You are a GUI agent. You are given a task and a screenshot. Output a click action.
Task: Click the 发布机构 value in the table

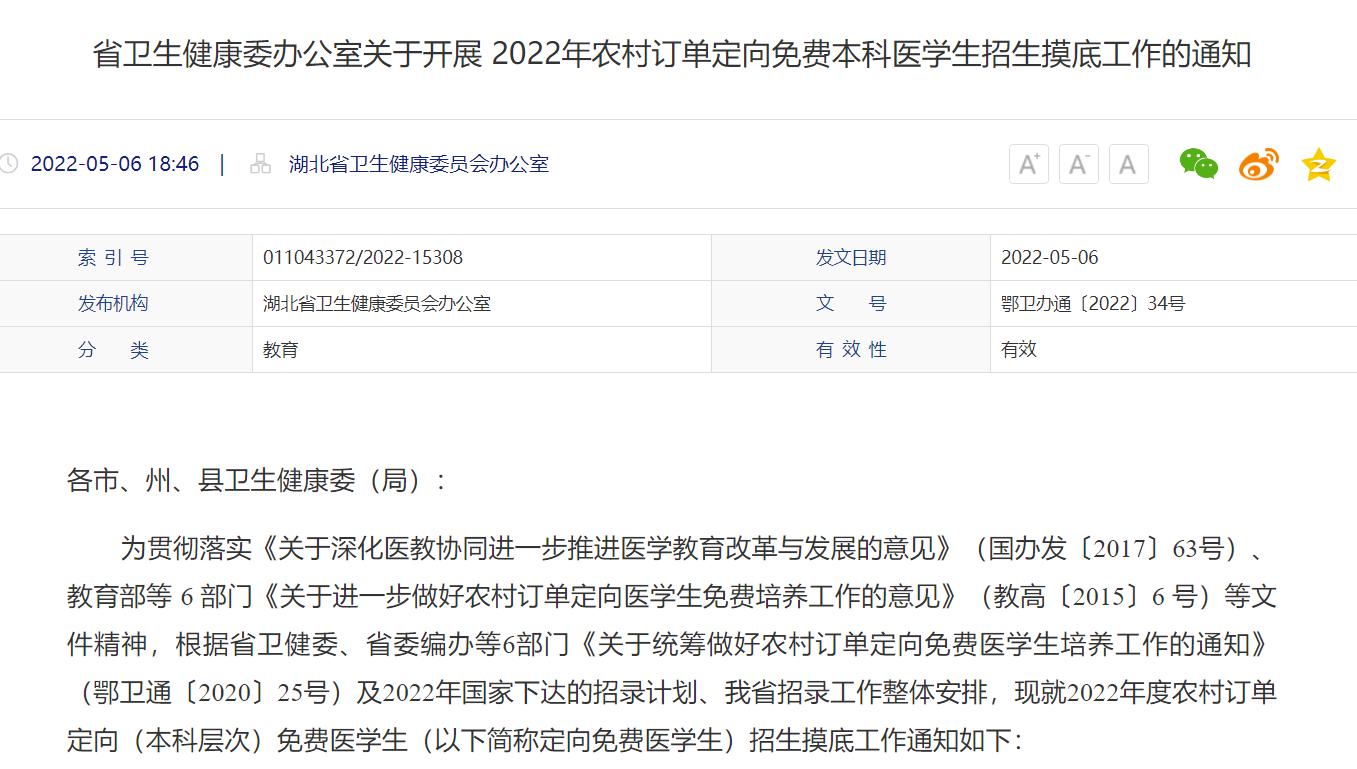pos(376,304)
